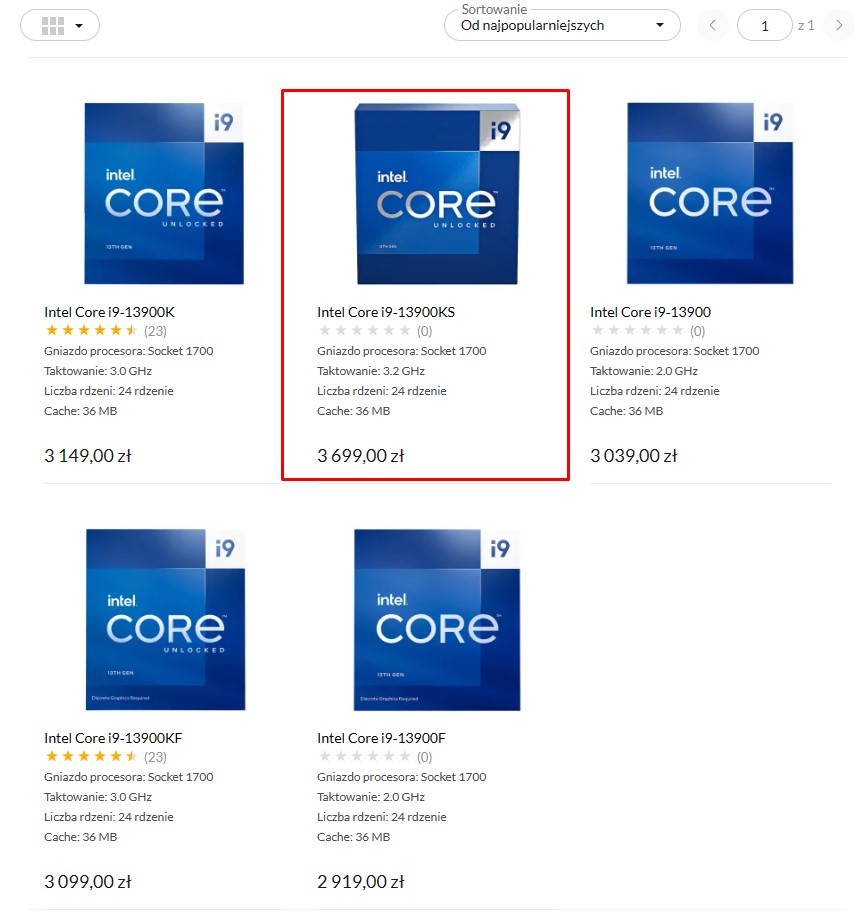The width and height of the screenshot is (865, 916).
Task: Open the grid view layout selector
Action: click(x=60, y=25)
